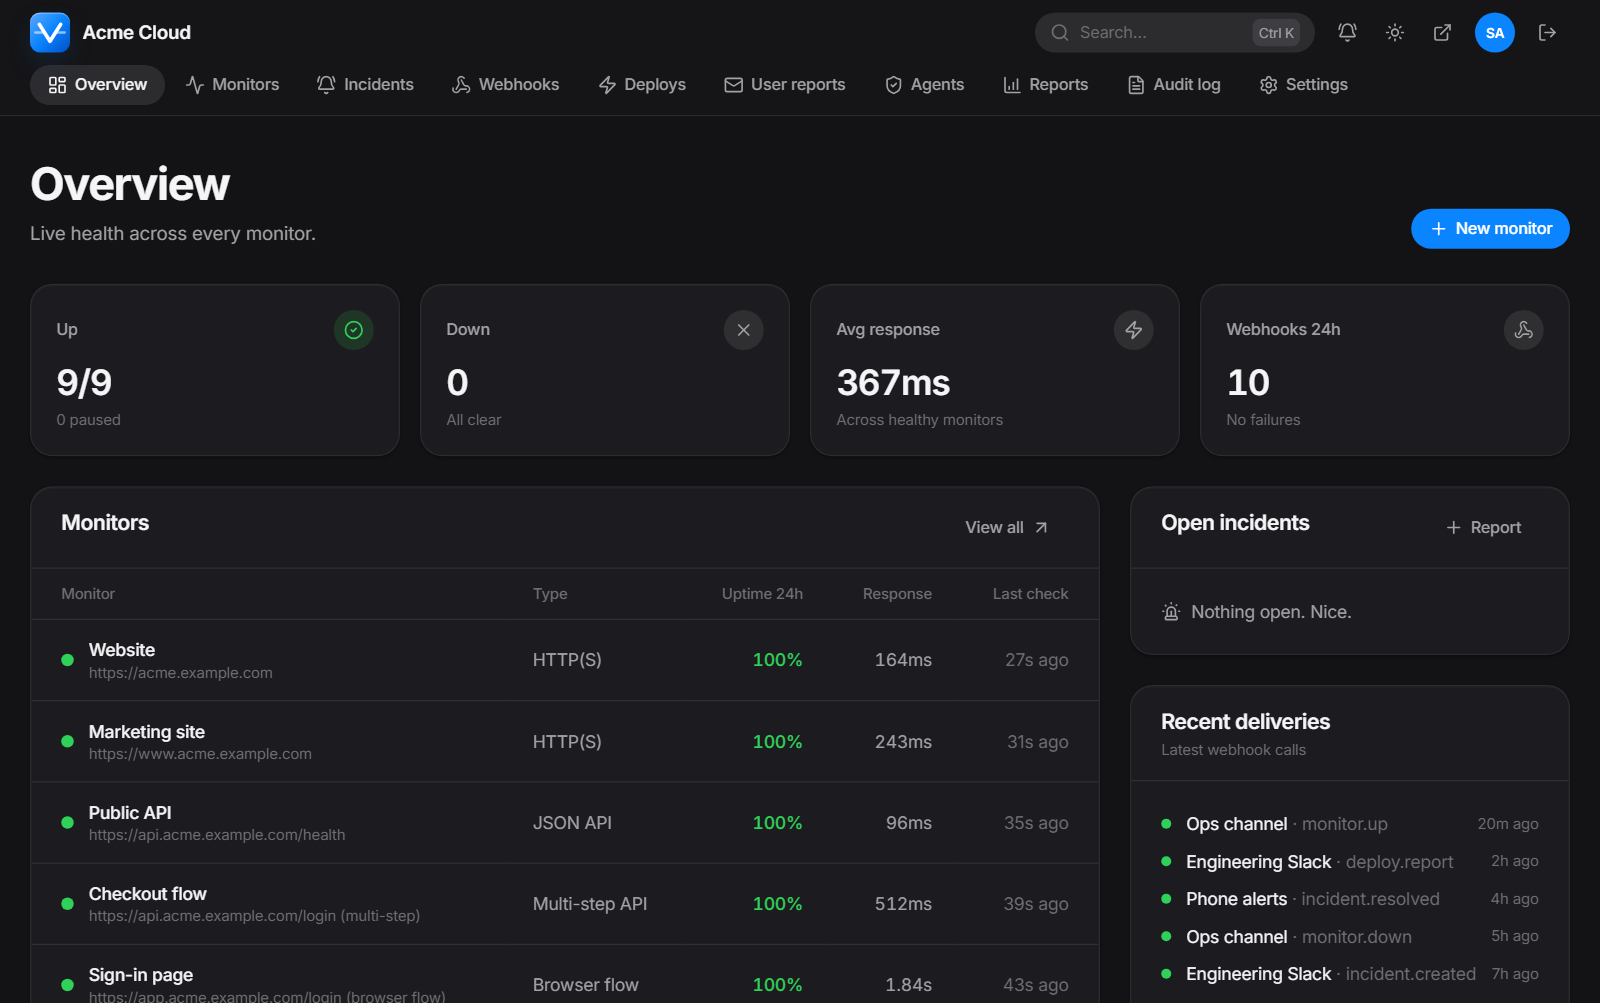Open the Webhooks tab
1600x1003 pixels.
505,85
